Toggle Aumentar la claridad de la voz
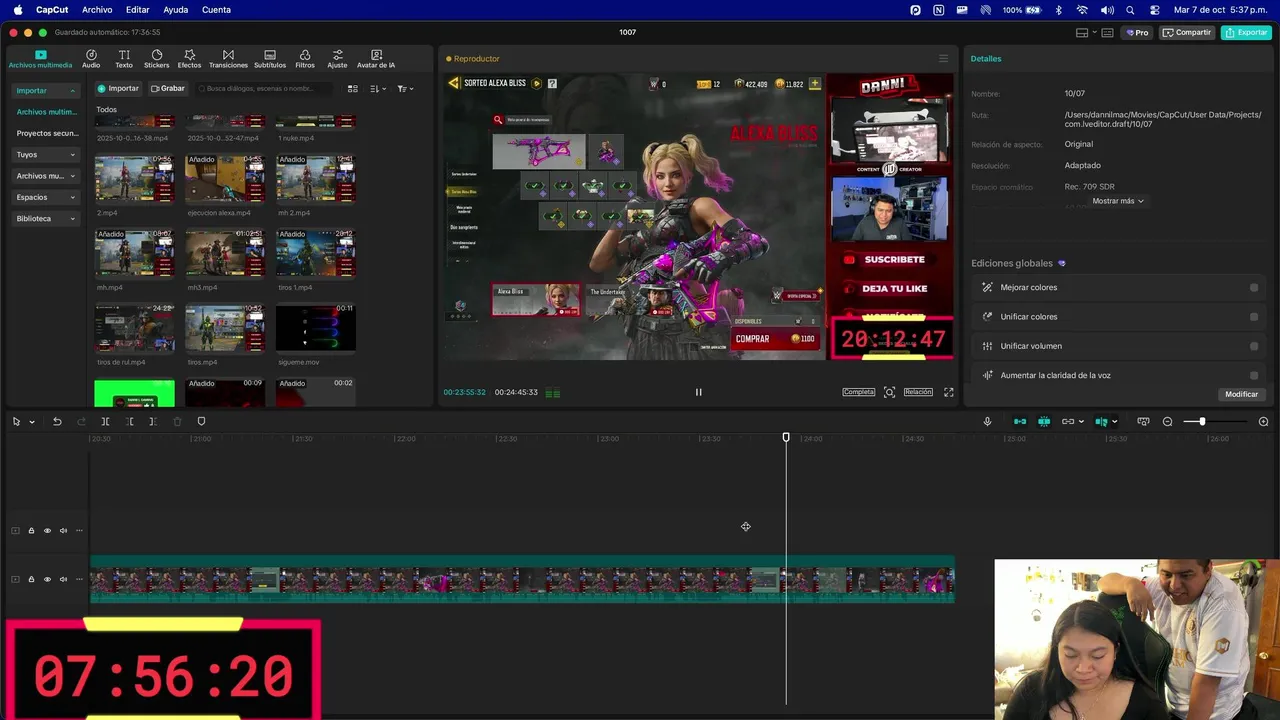This screenshot has height=720, width=1280. click(1254, 375)
